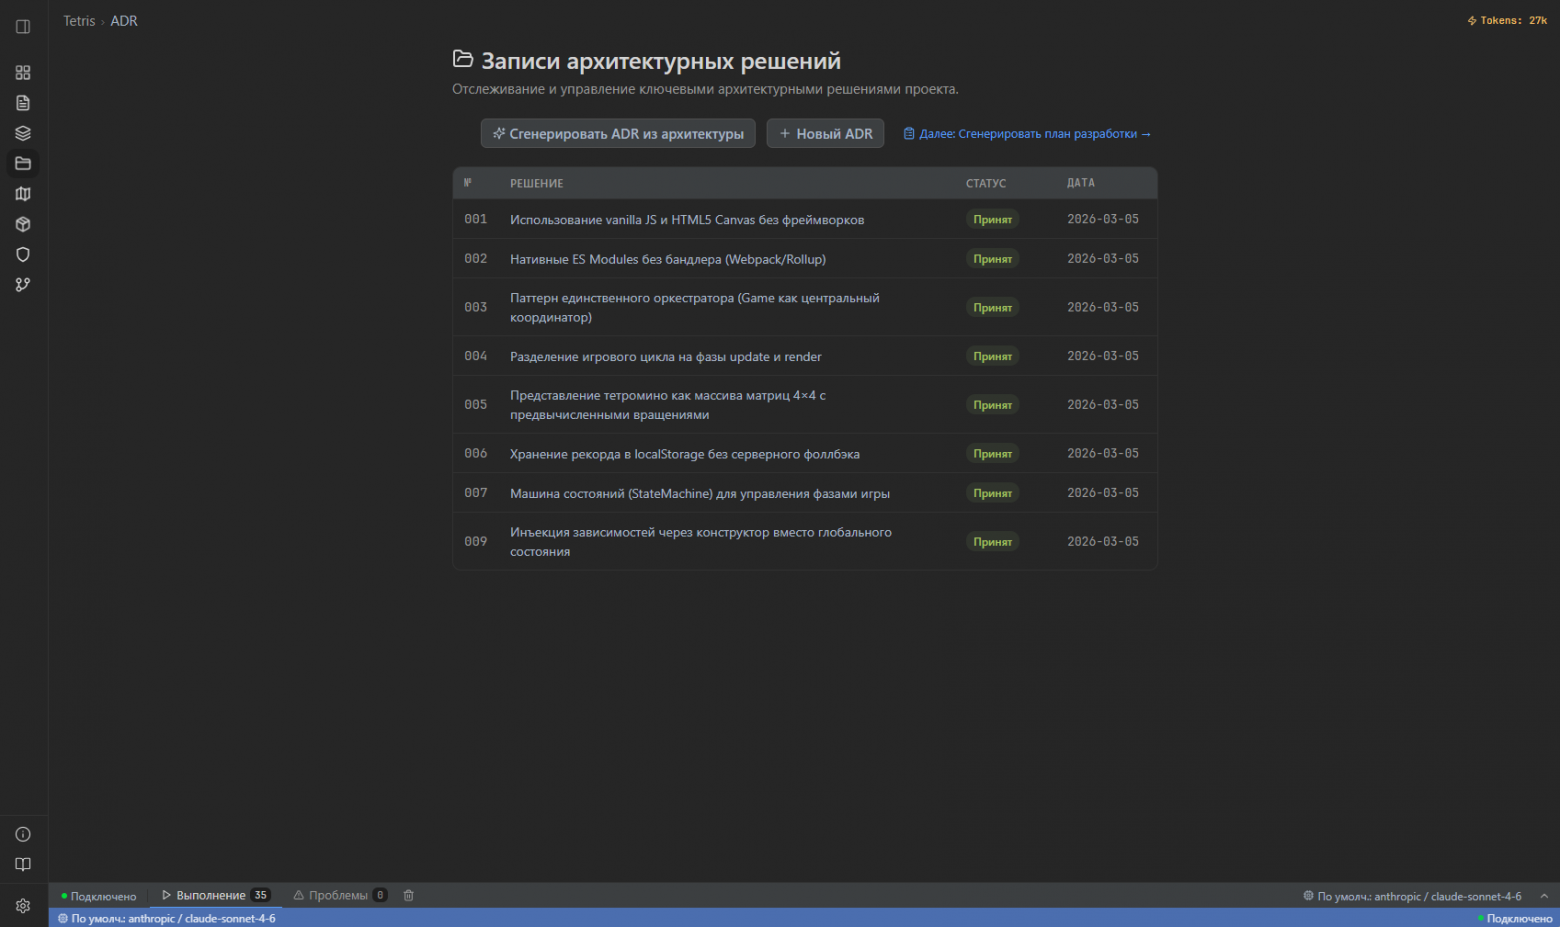Open ADR 004 Разделение игрового цикла
Viewport: 1560px width, 927px height.
tap(805, 356)
